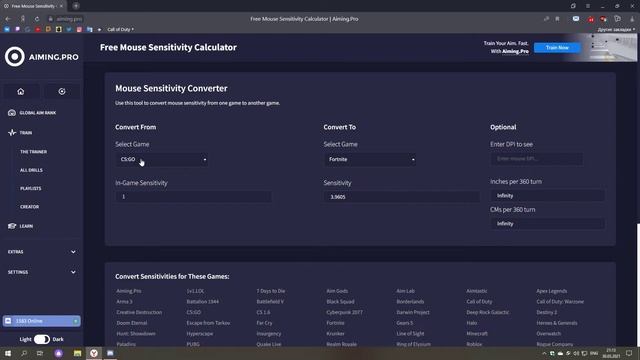Click the Learn graduation cap icon

(x=12, y=226)
